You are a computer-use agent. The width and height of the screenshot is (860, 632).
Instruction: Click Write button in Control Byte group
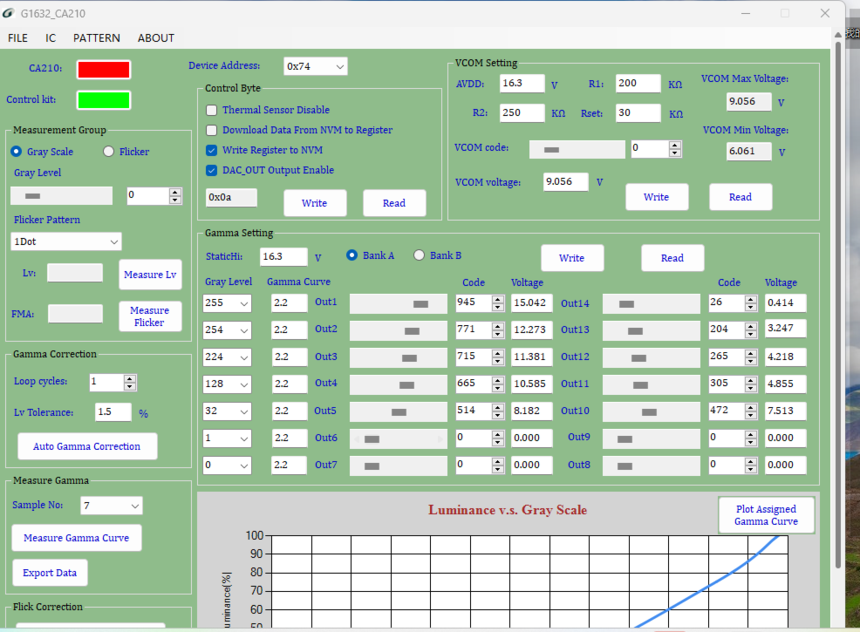pyautogui.click(x=315, y=203)
